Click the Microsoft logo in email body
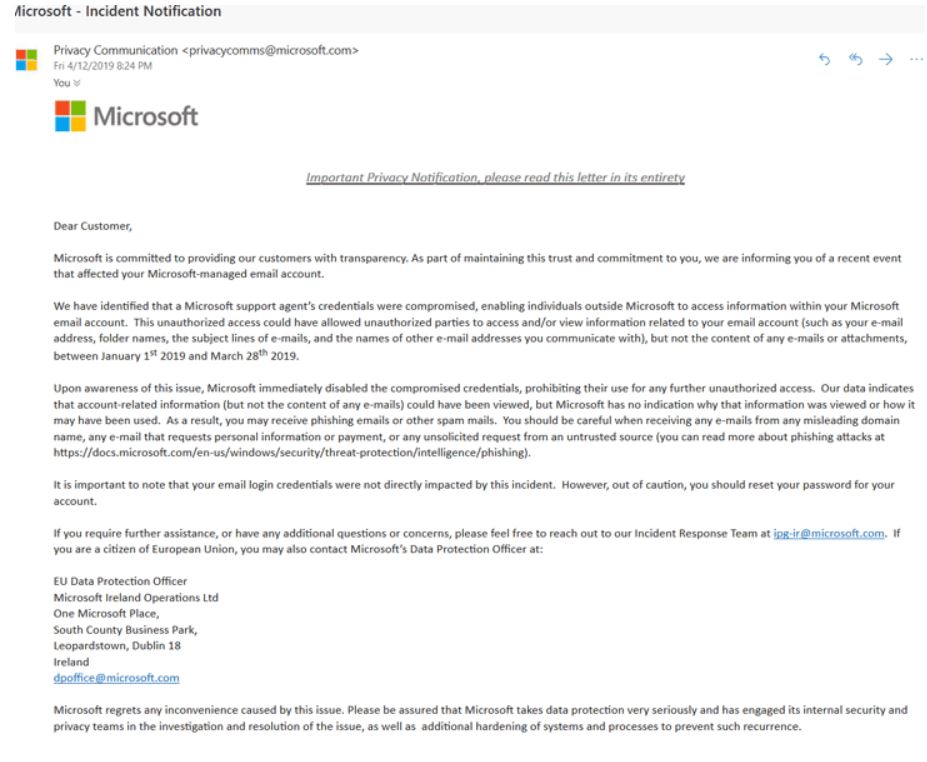 pos(127,116)
